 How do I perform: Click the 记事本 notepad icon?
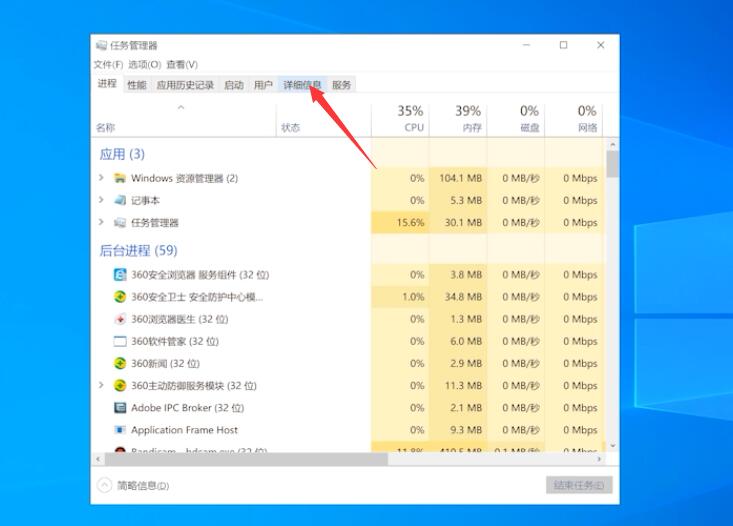[120, 200]
